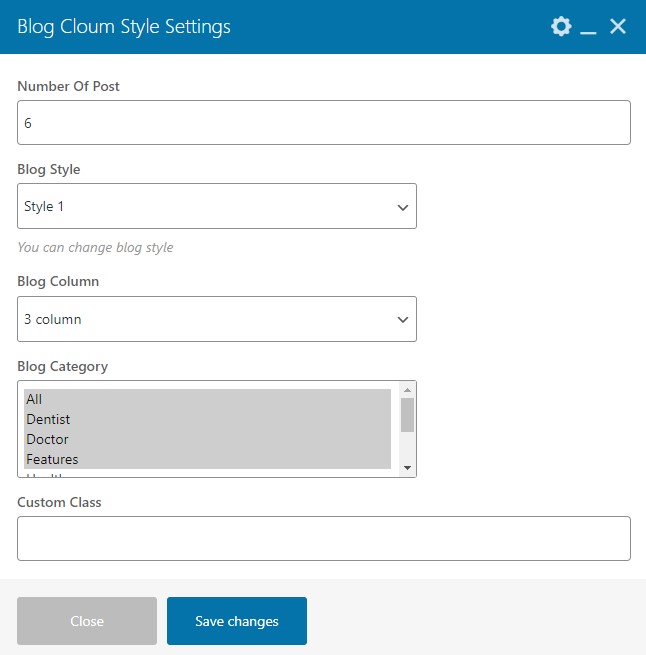This screenshot has height=655, width=646.
Task: Select Dentist in Blog Category list
Action: [208, 419]
